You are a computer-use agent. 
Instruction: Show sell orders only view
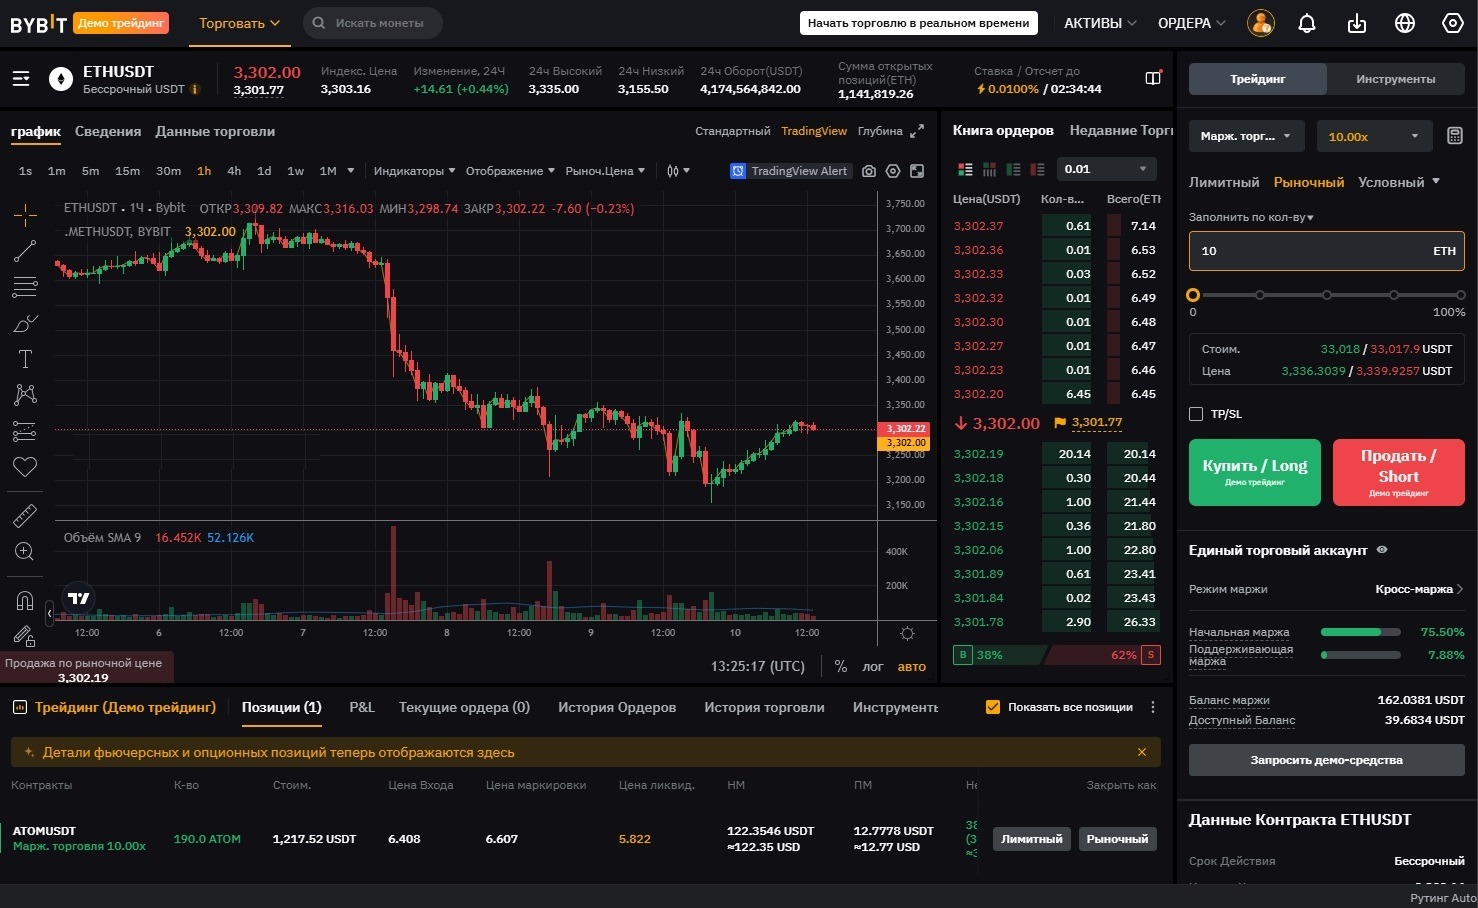(1037, 169)
